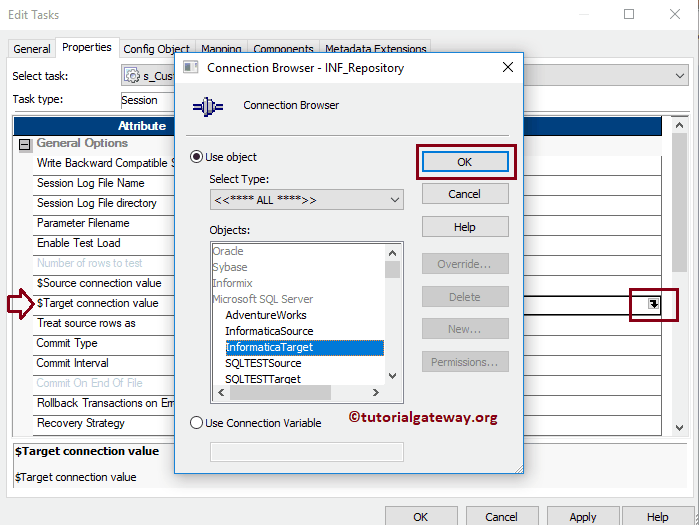Click attribute grid scroll up arrow
The image size is (699, 525).
[x=679, y=125]
